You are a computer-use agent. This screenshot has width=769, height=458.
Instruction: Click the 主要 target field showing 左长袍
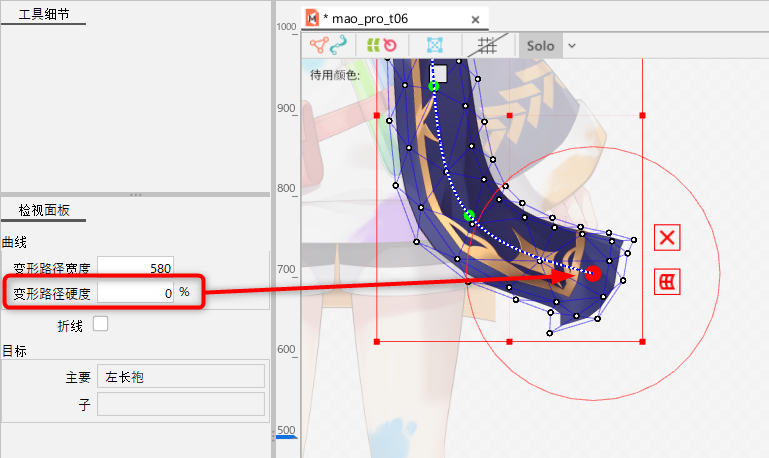[x=181, y=376]
